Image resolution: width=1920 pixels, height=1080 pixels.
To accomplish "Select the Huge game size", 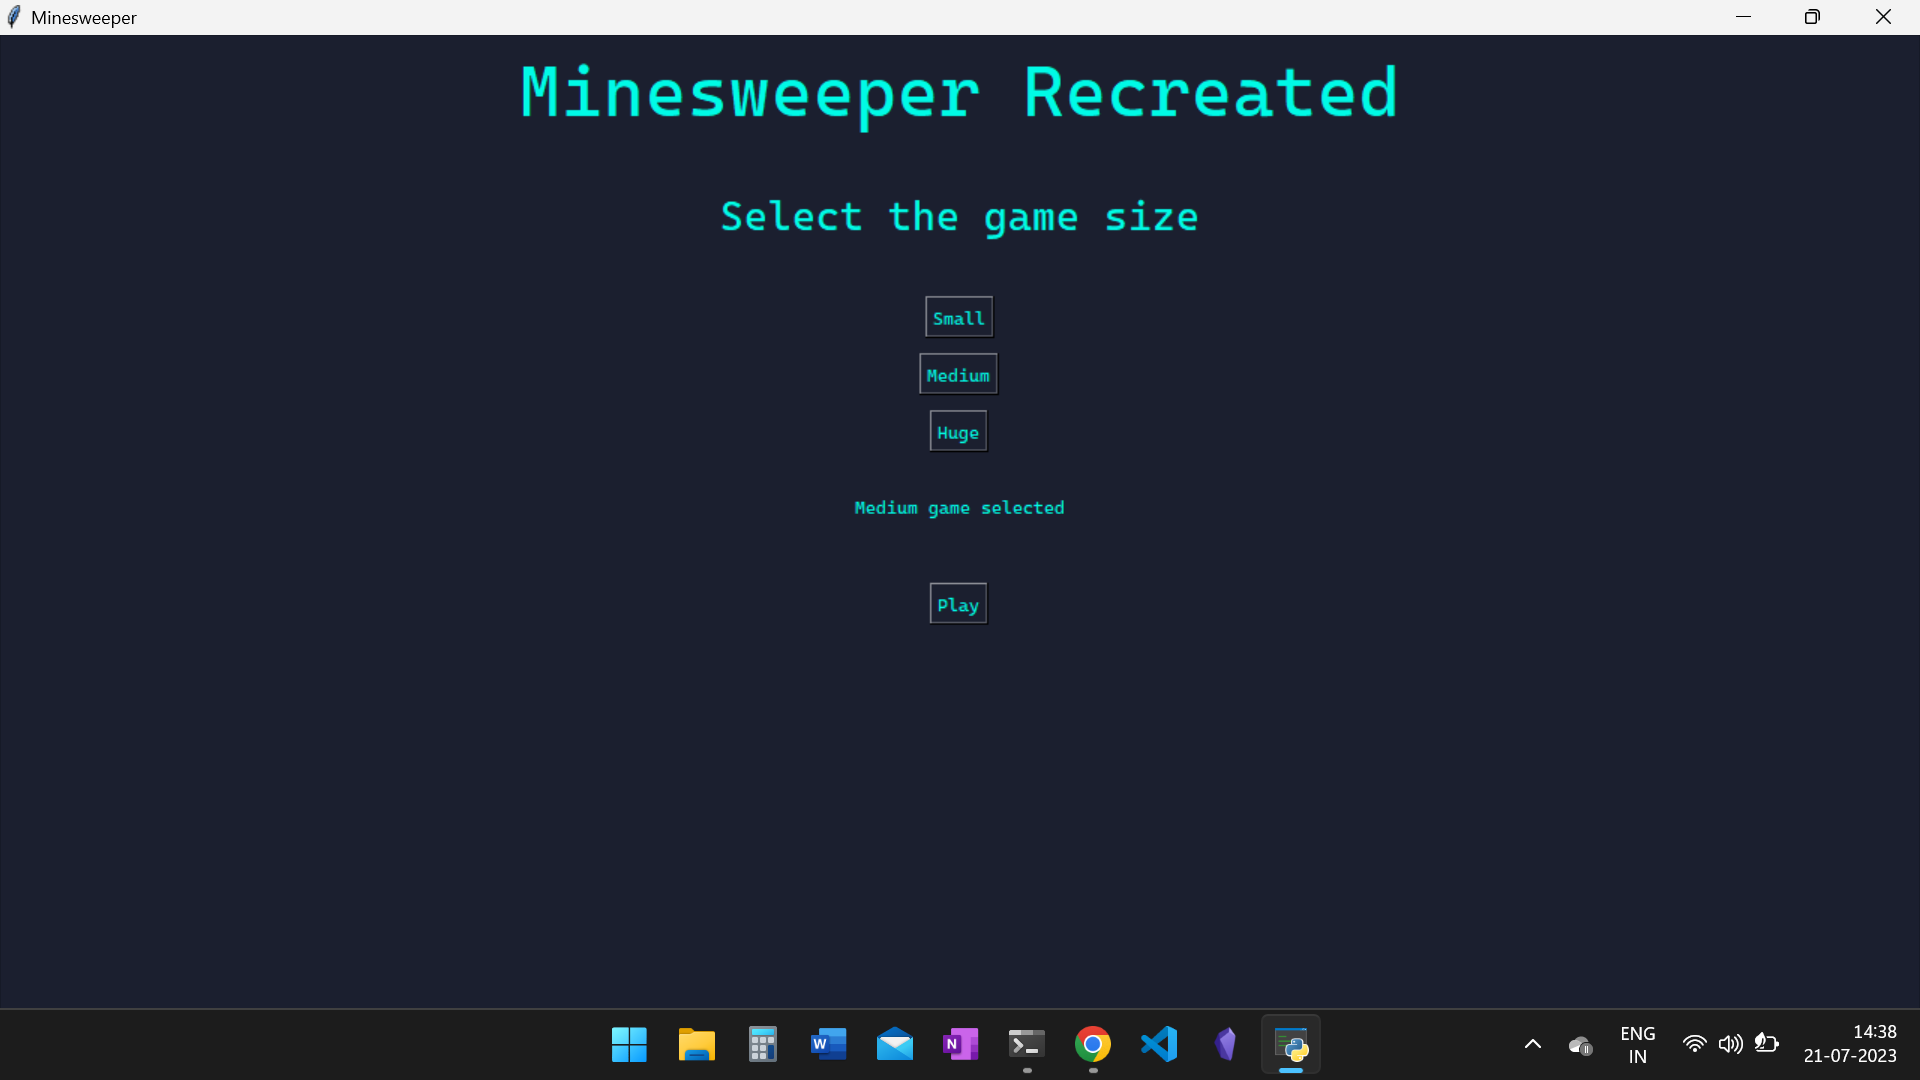I will [x=957, y=431].
